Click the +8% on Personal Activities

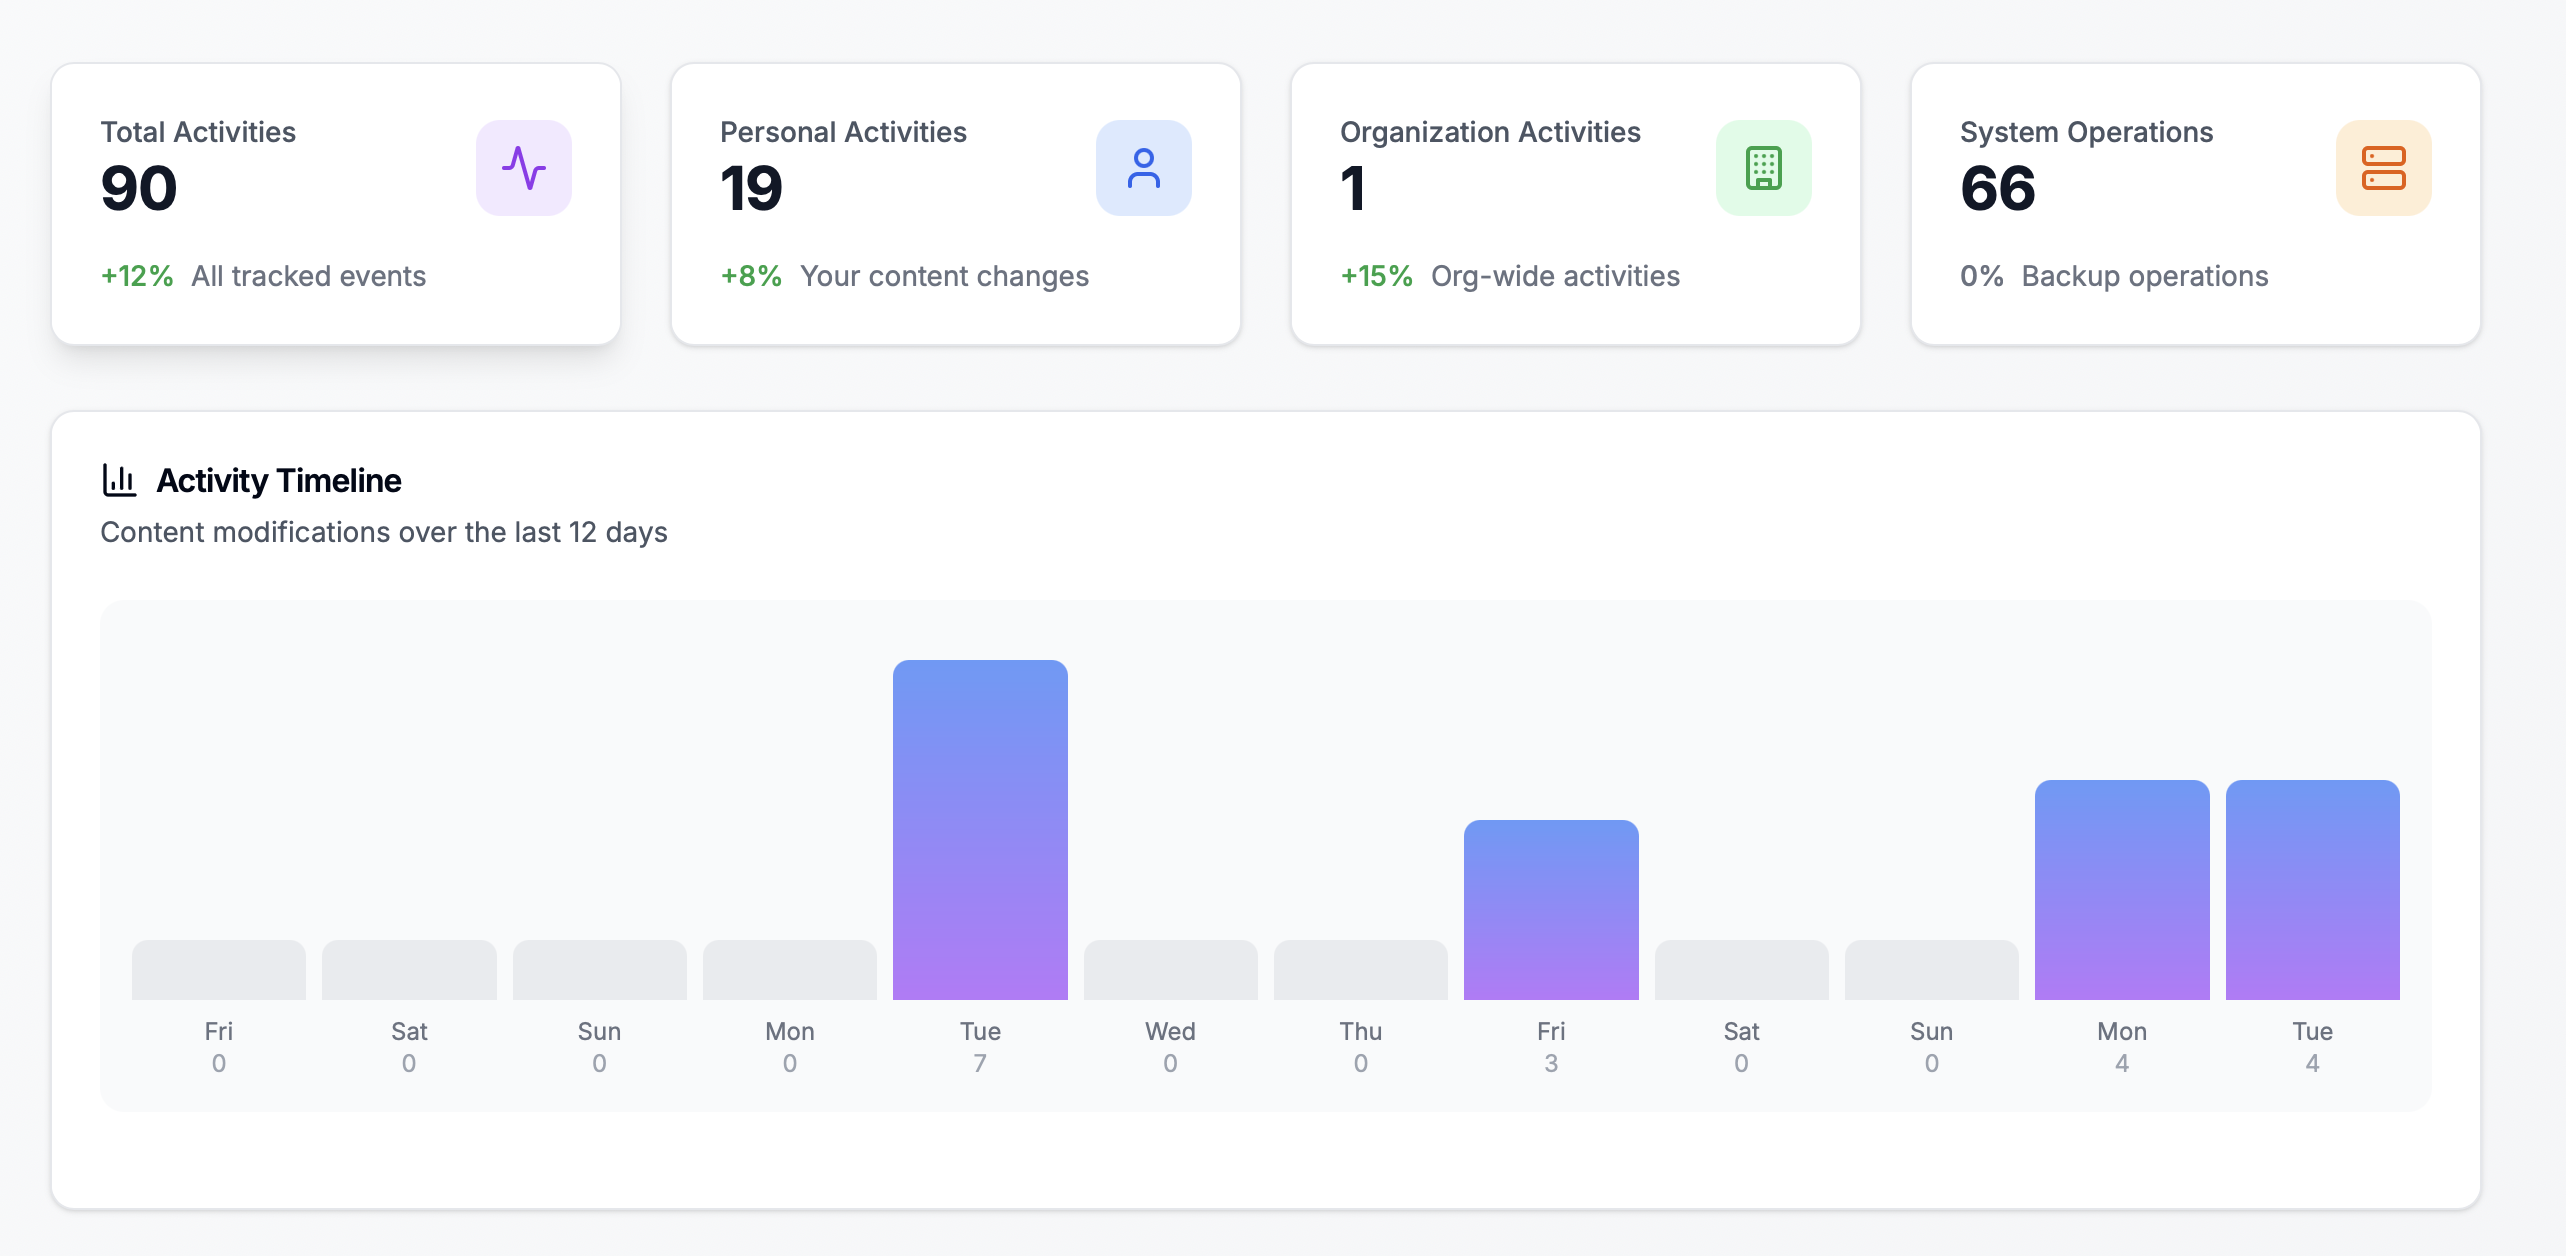[x=751, y=276]
